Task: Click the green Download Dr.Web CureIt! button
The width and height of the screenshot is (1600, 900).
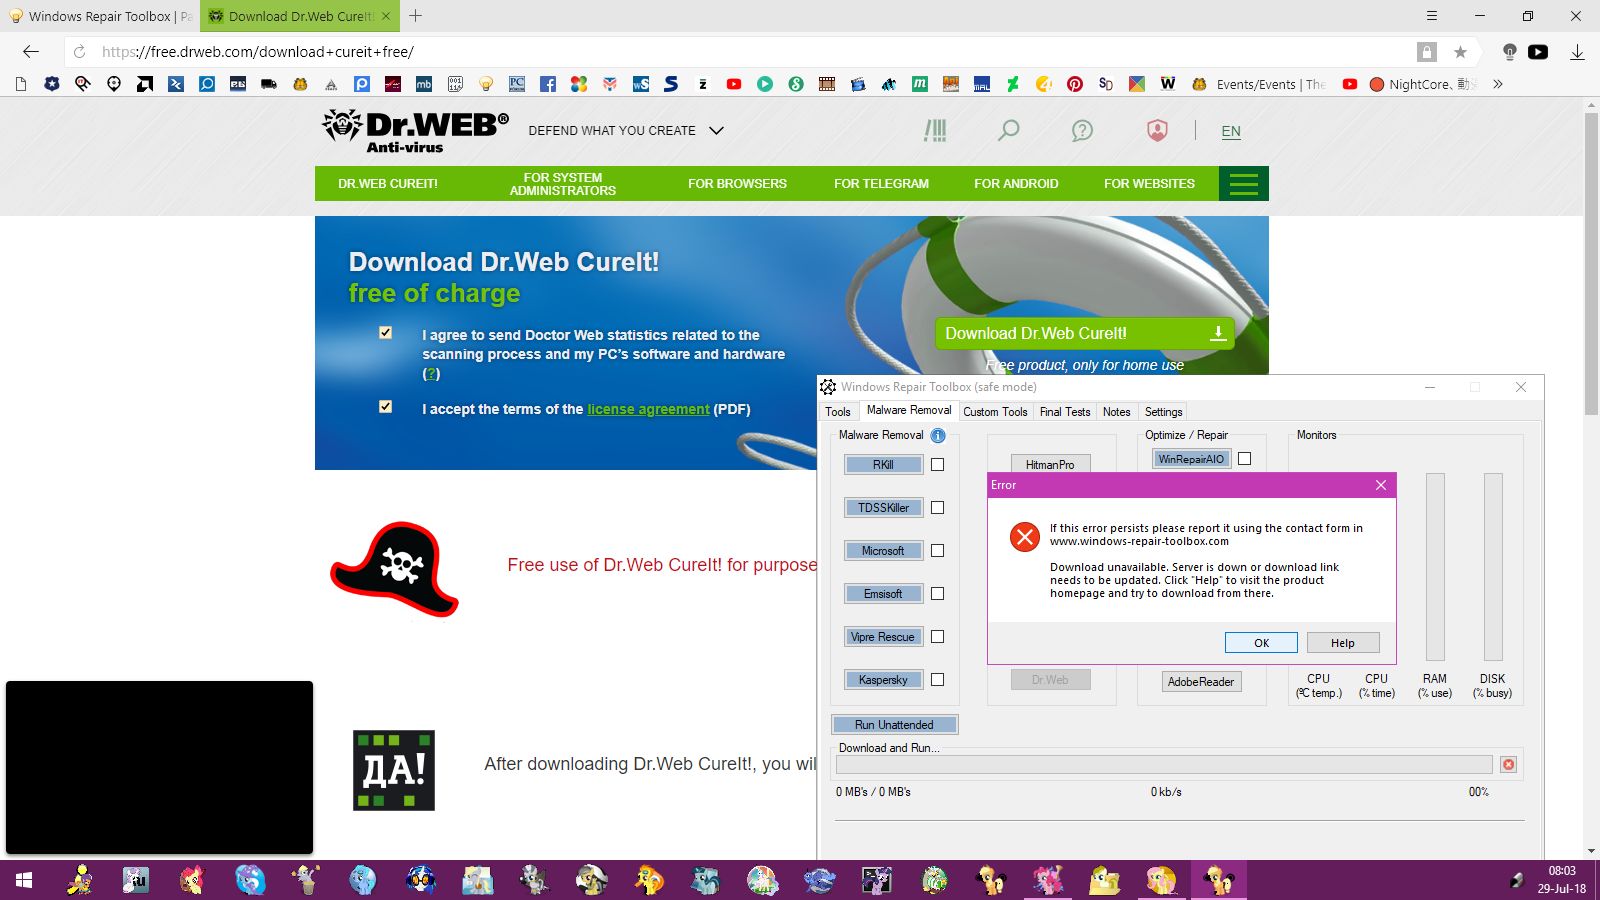Action: pos(1085,334)
